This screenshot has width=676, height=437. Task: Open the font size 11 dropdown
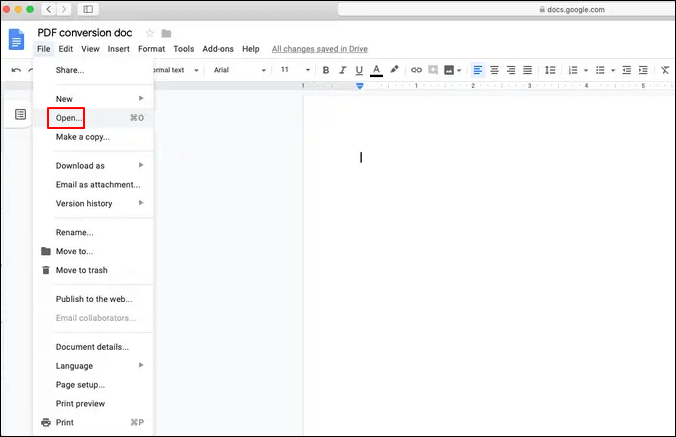pyautogui.click(x=295, y=70)
